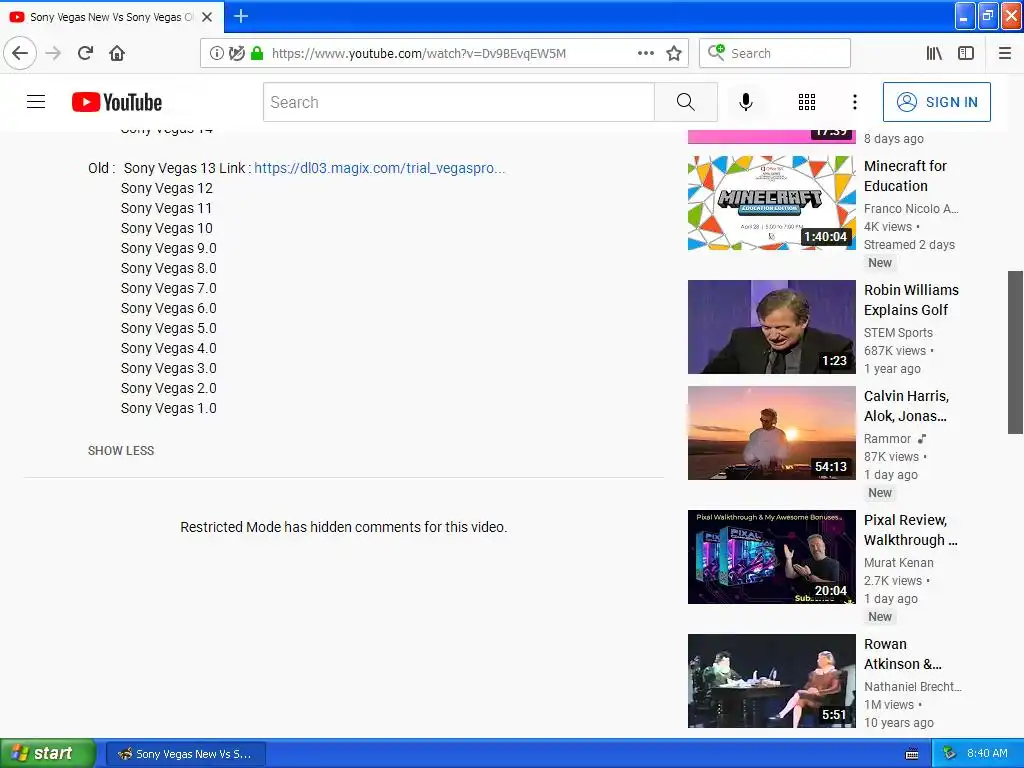This screenshot has height=768, width=1024.
Task: Open the browser home page
Action: coord(117,53)
